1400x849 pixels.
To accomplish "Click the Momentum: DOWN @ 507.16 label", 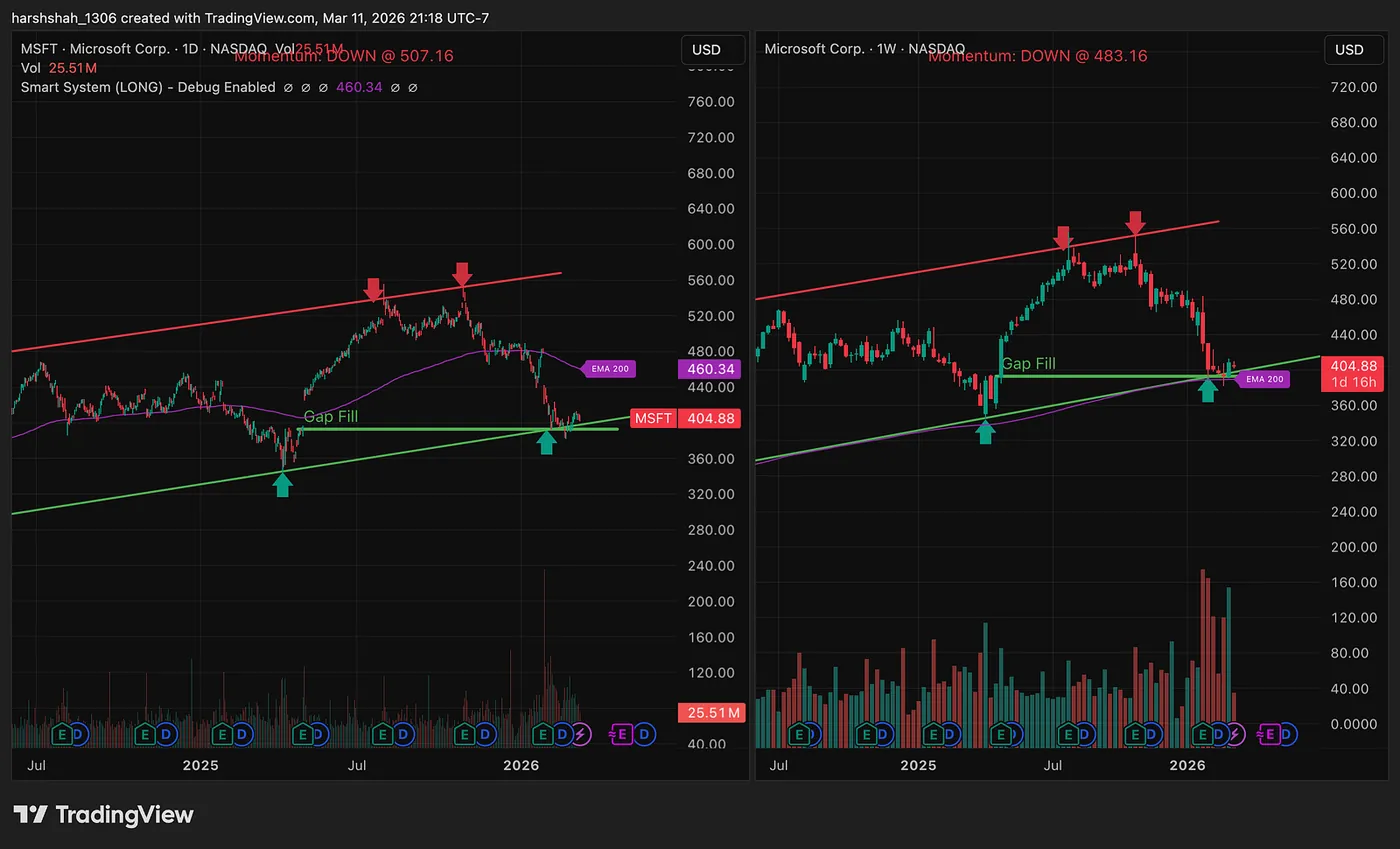I will tap(343, 56).
